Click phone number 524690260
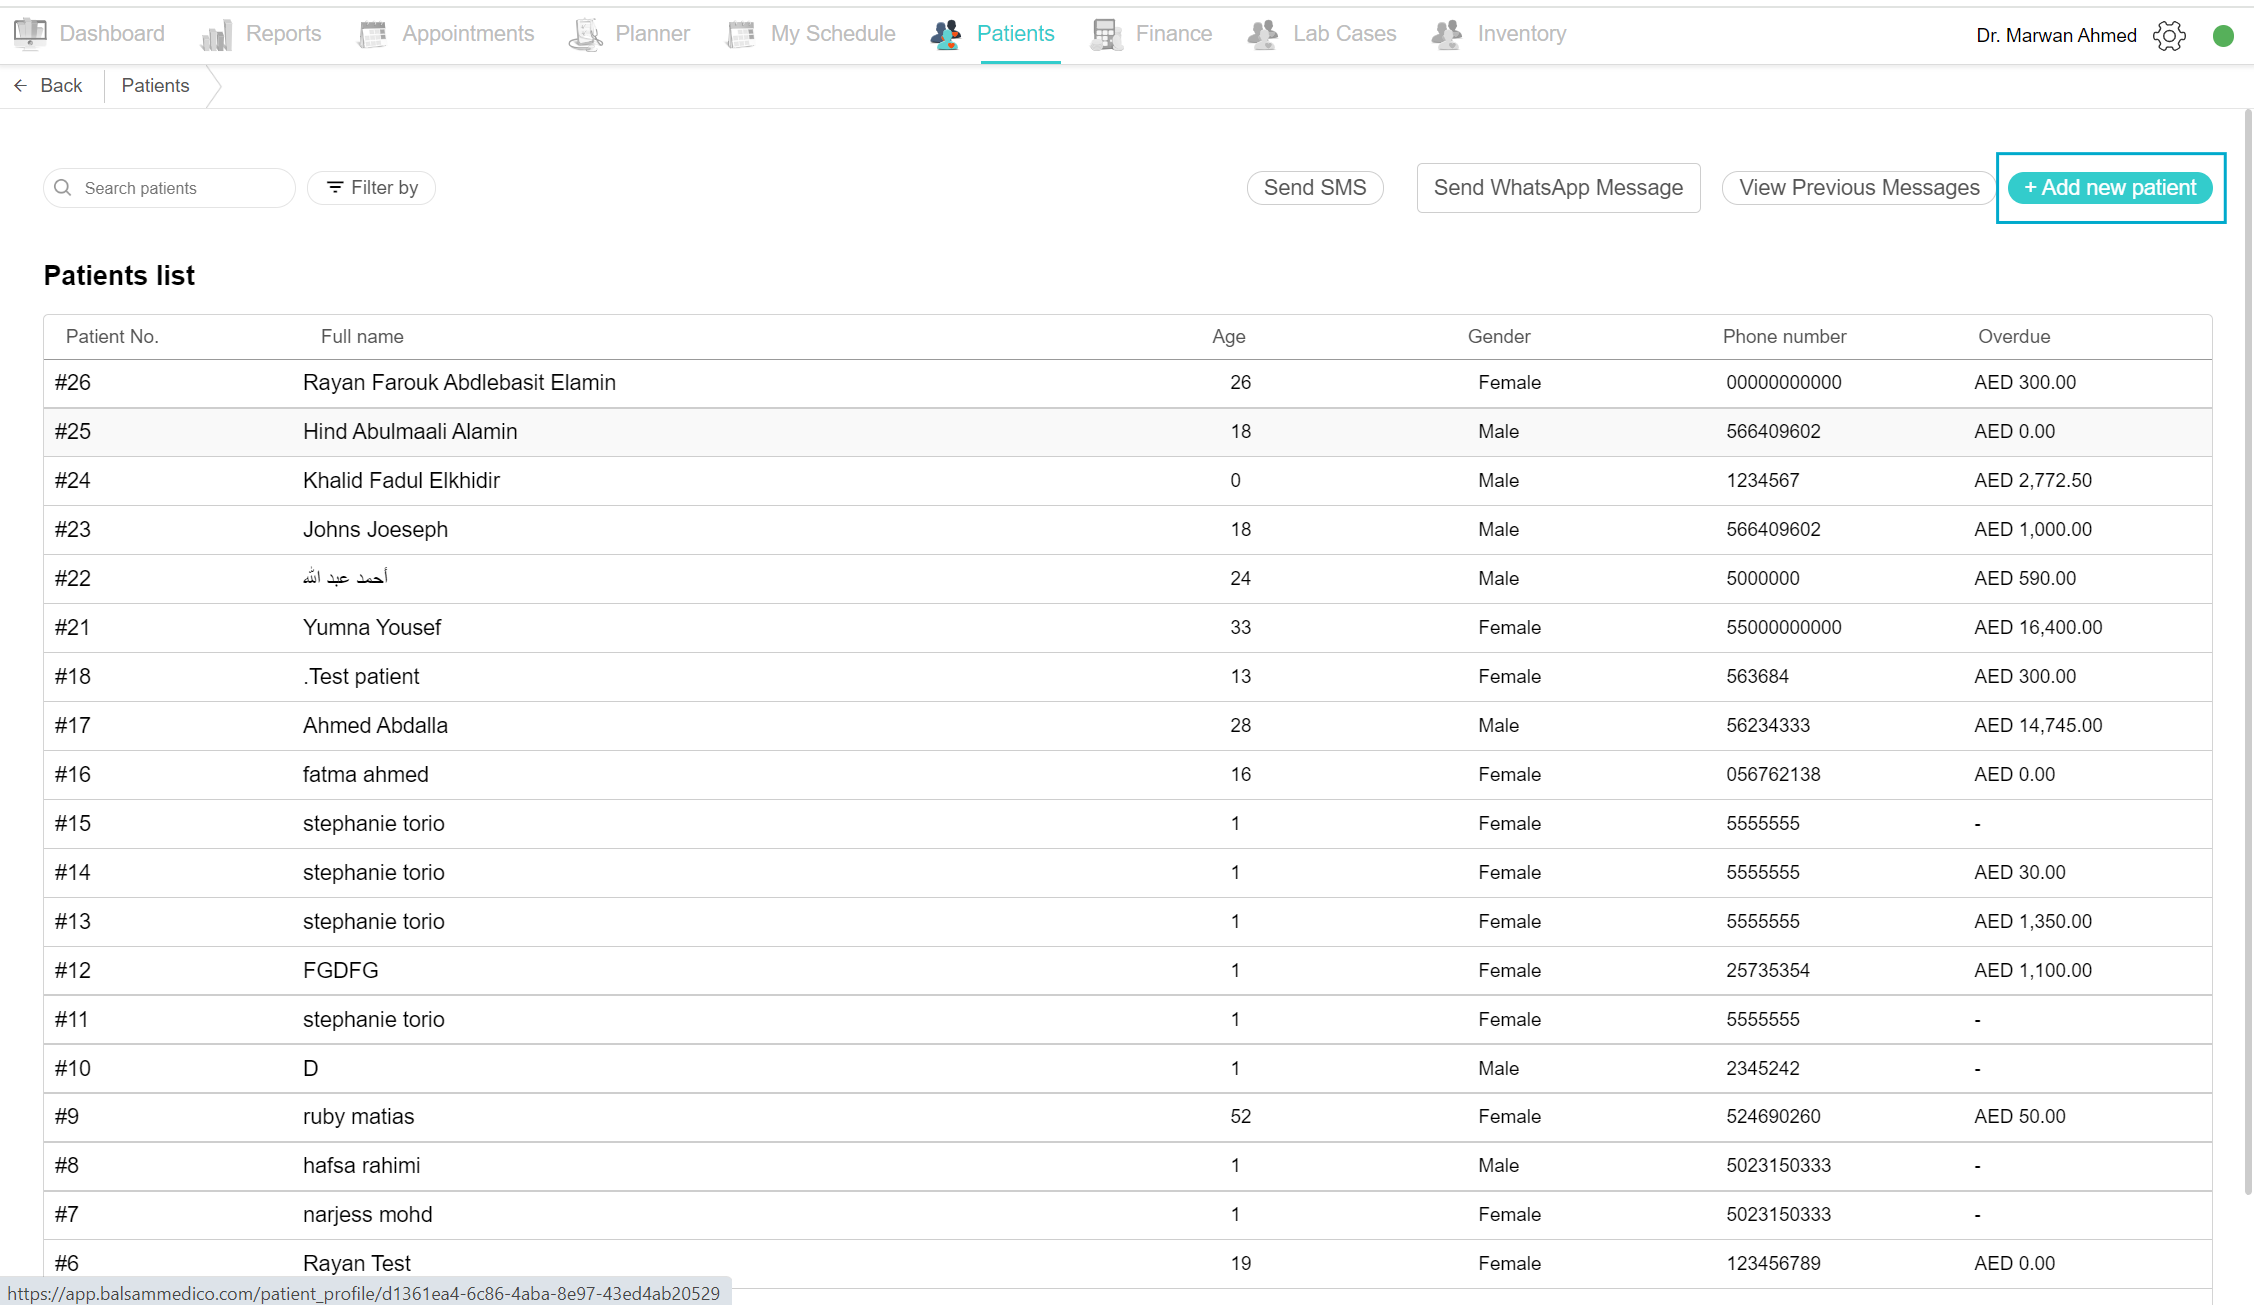This screenshot has width=2254, height=1305. coord(1773,1117)
